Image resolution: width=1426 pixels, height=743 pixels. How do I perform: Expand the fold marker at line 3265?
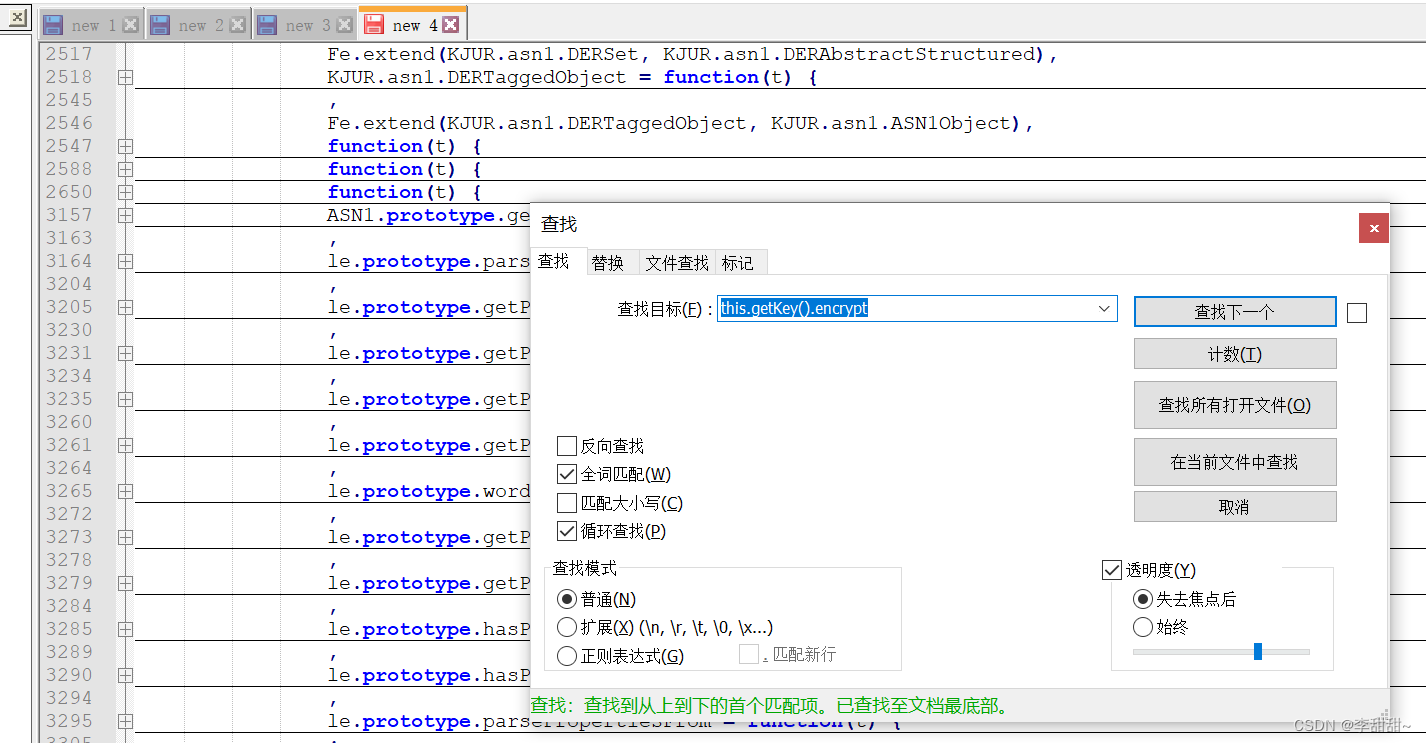click(x=125, y=491)
